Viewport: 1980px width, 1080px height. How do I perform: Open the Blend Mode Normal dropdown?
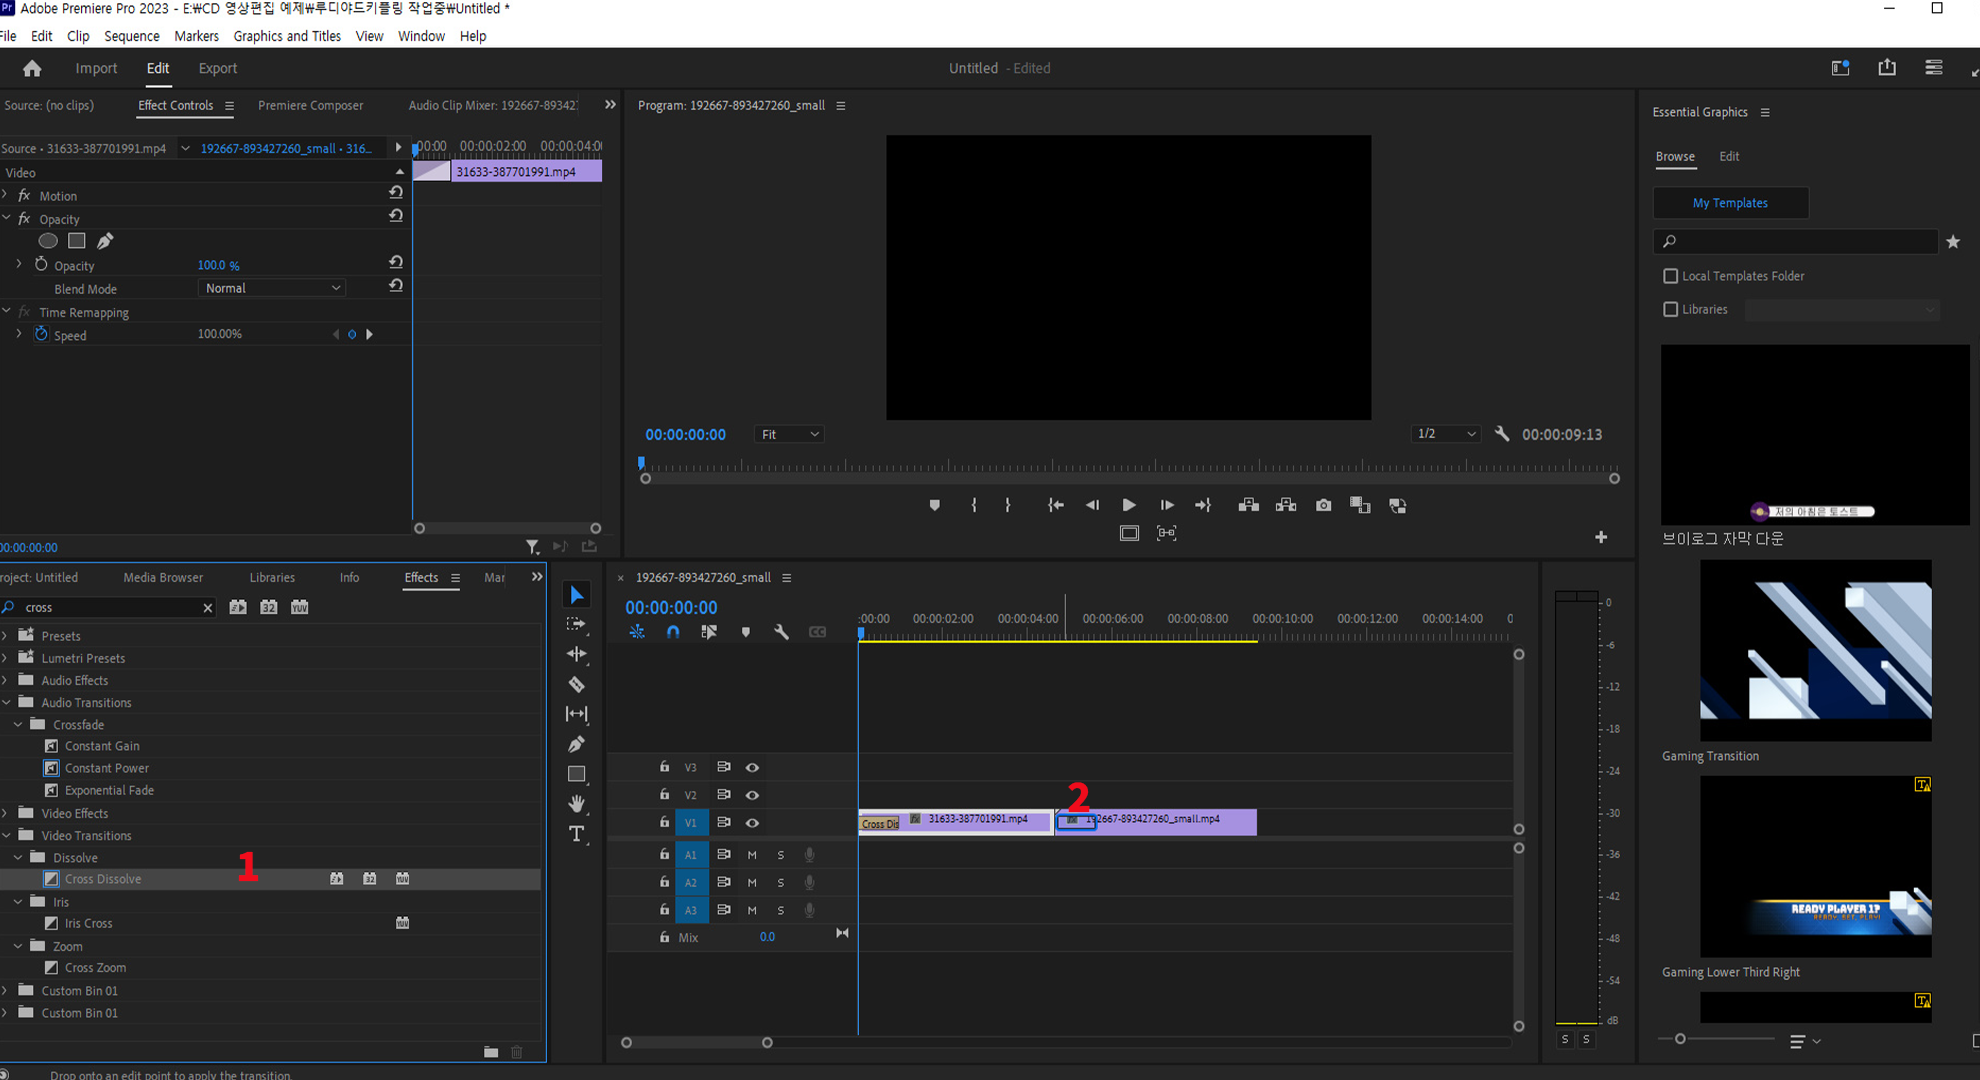272,288
